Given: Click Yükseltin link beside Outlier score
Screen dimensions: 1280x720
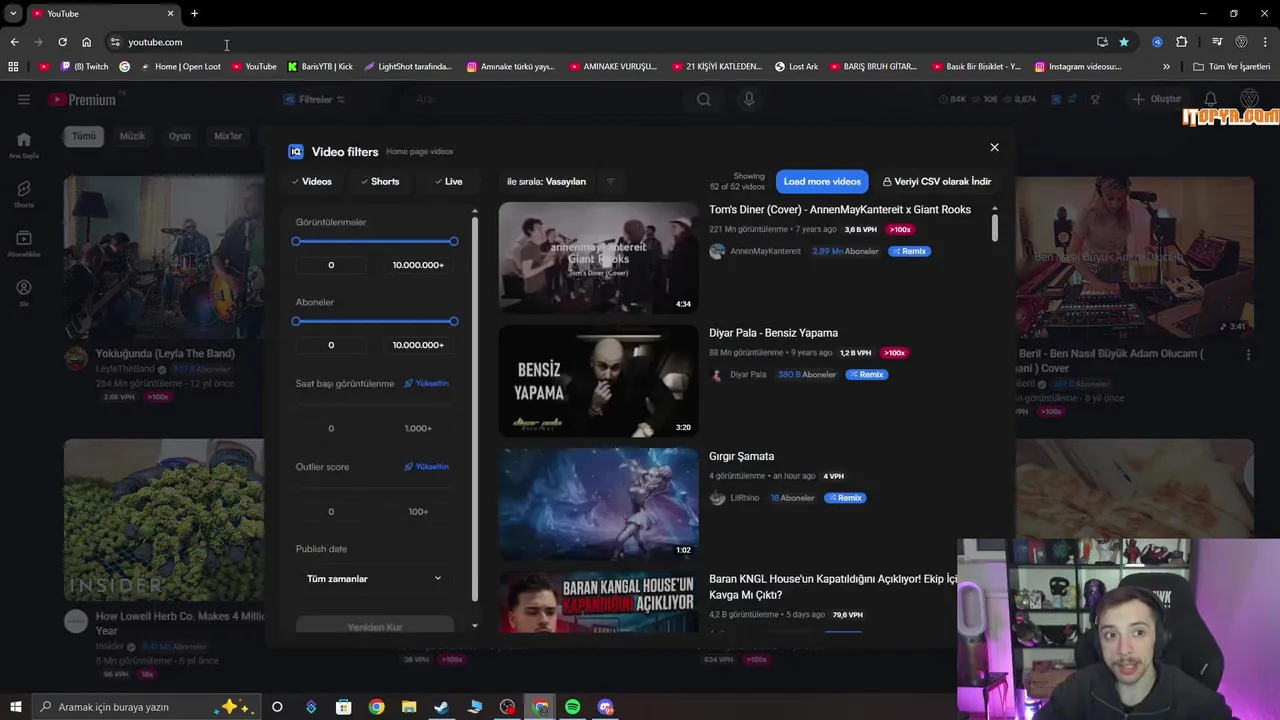Looking at the screenshot, I should tap(426, 466).
